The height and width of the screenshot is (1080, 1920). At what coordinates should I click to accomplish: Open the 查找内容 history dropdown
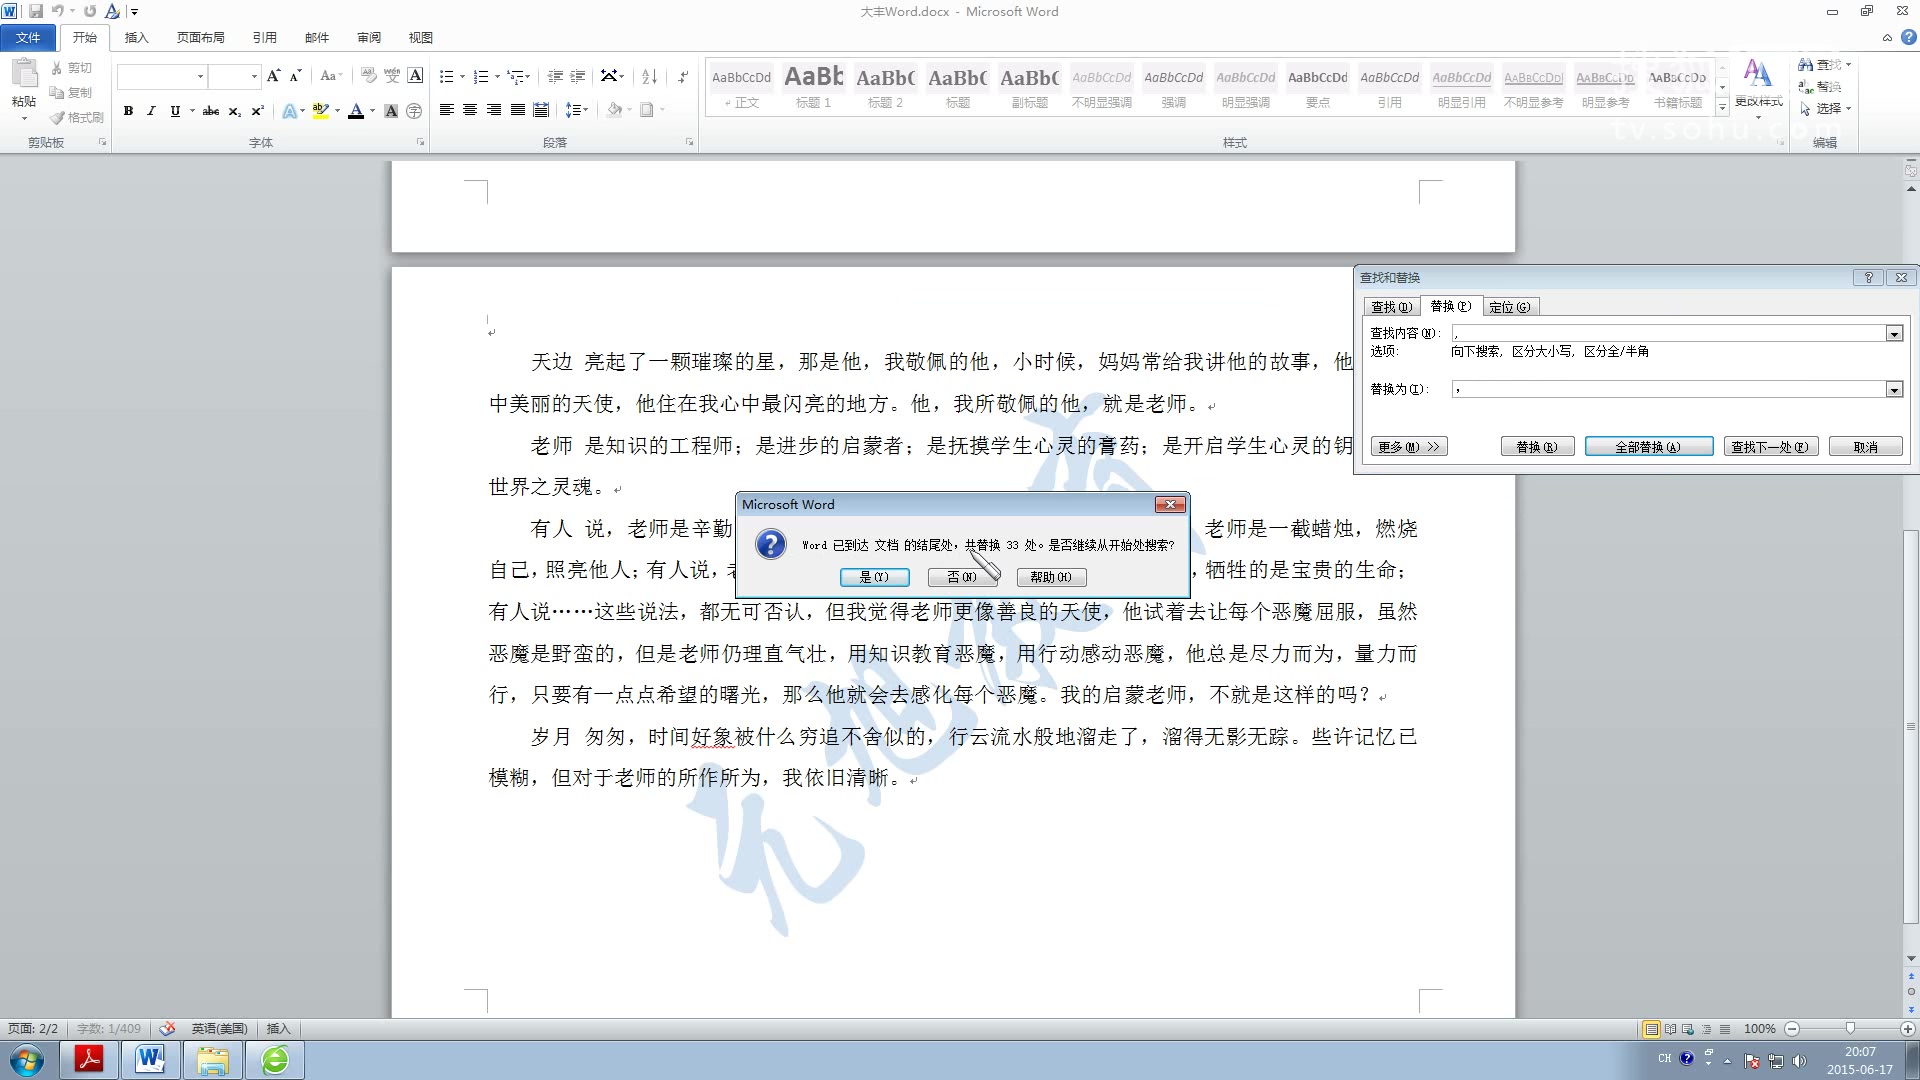1893,333
